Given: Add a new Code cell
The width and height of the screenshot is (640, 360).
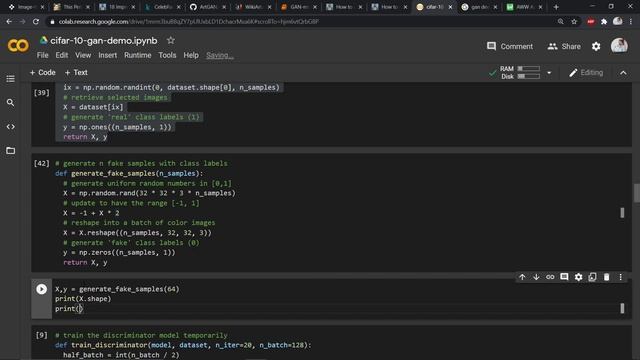Looking at the screenshot, I should pyautogui.click(x=42, y=72).
